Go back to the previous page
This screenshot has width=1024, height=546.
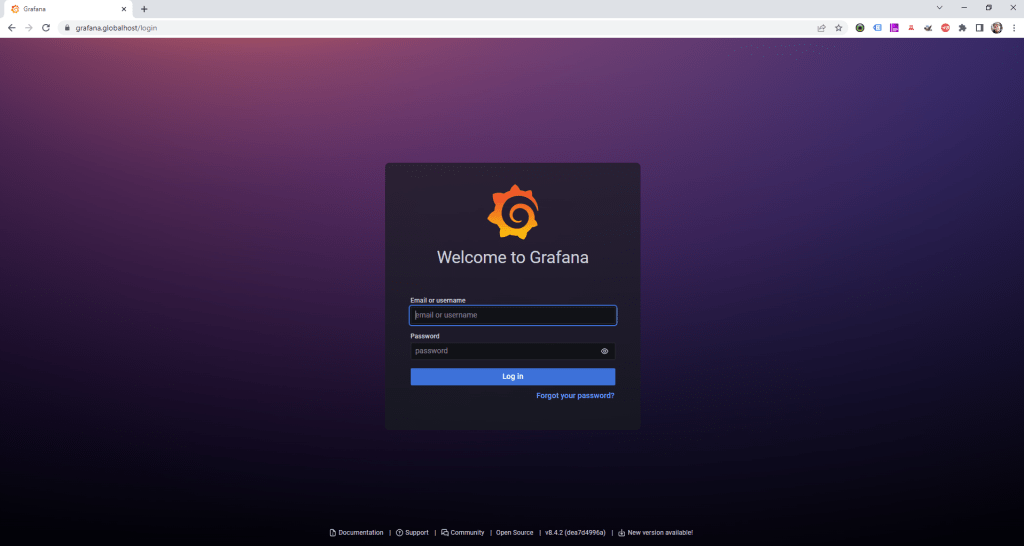(x=12, y=28)
